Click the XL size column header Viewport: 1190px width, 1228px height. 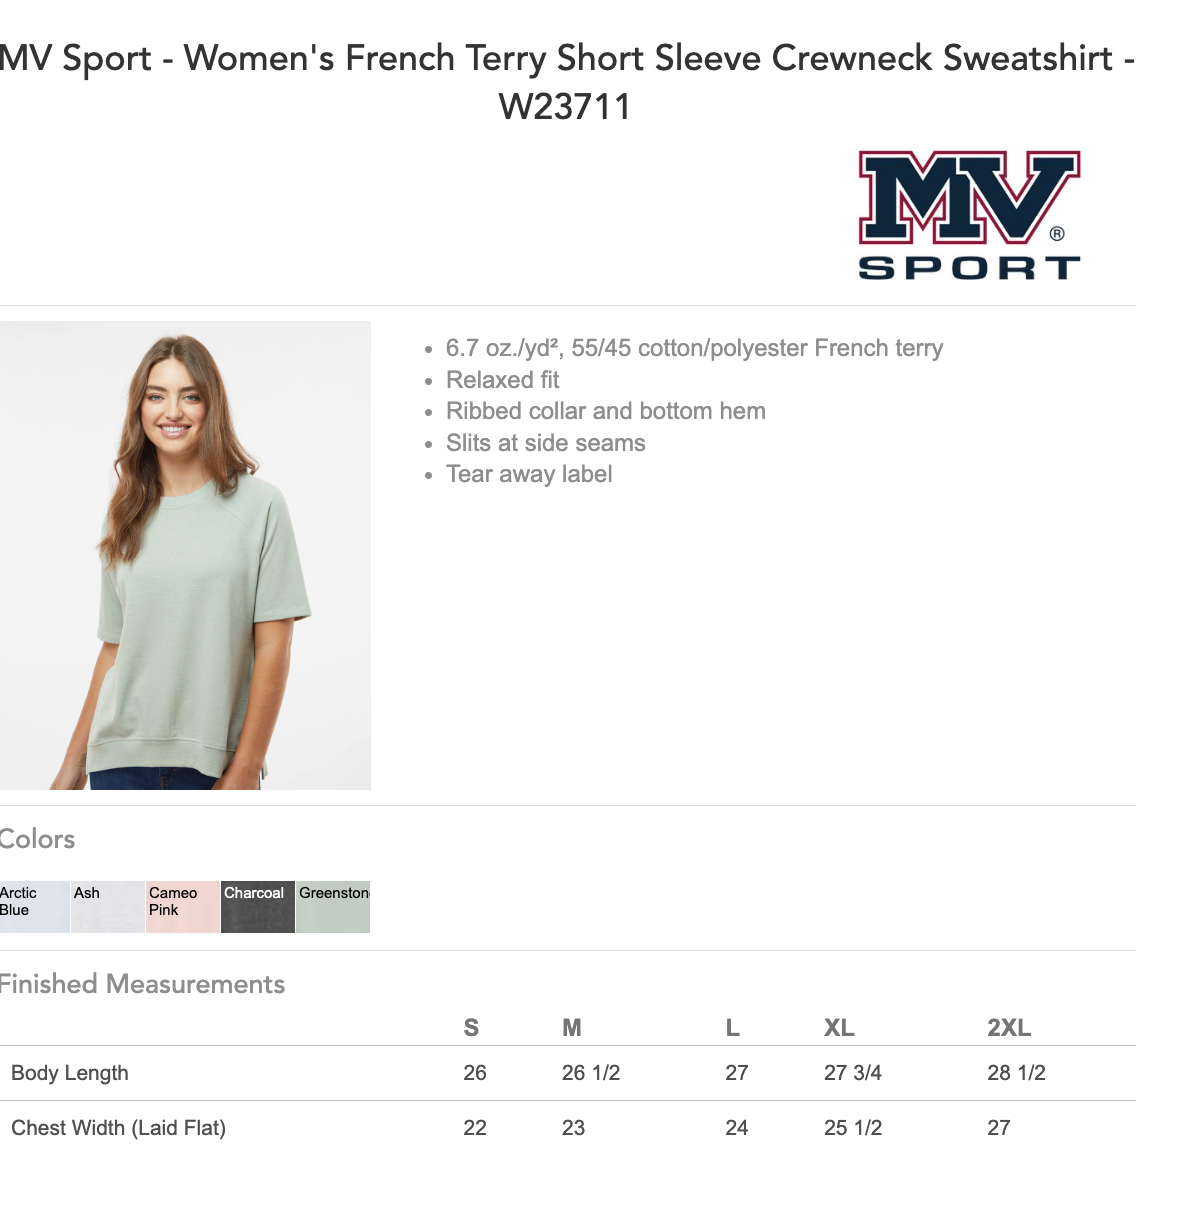click(839, 1028)
